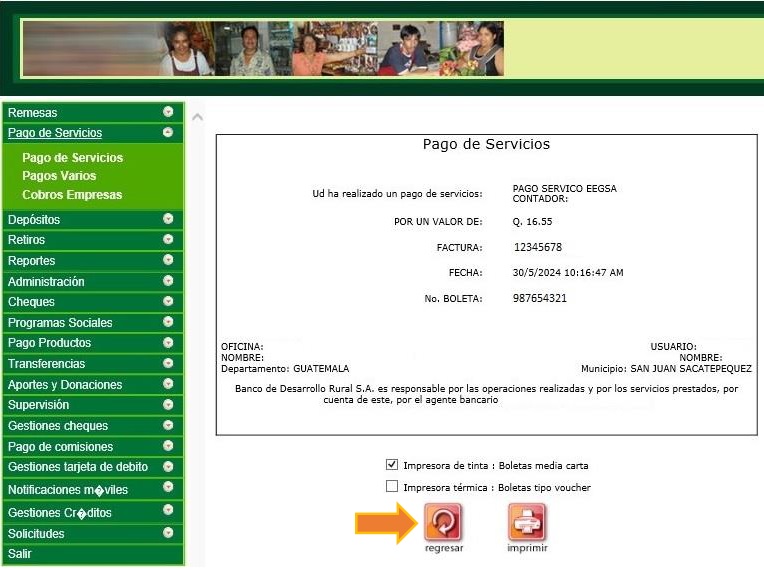The height and width of the screenshot is (570, 764).
Task: Open Cobros Empresas submenu link
Action: (72, 195)
